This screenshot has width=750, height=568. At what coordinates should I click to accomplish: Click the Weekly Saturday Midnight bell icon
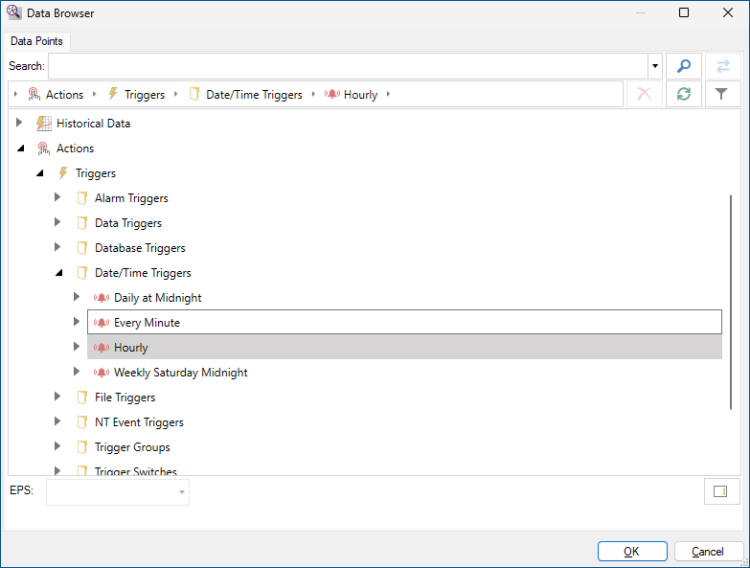[x=101, y=372]
